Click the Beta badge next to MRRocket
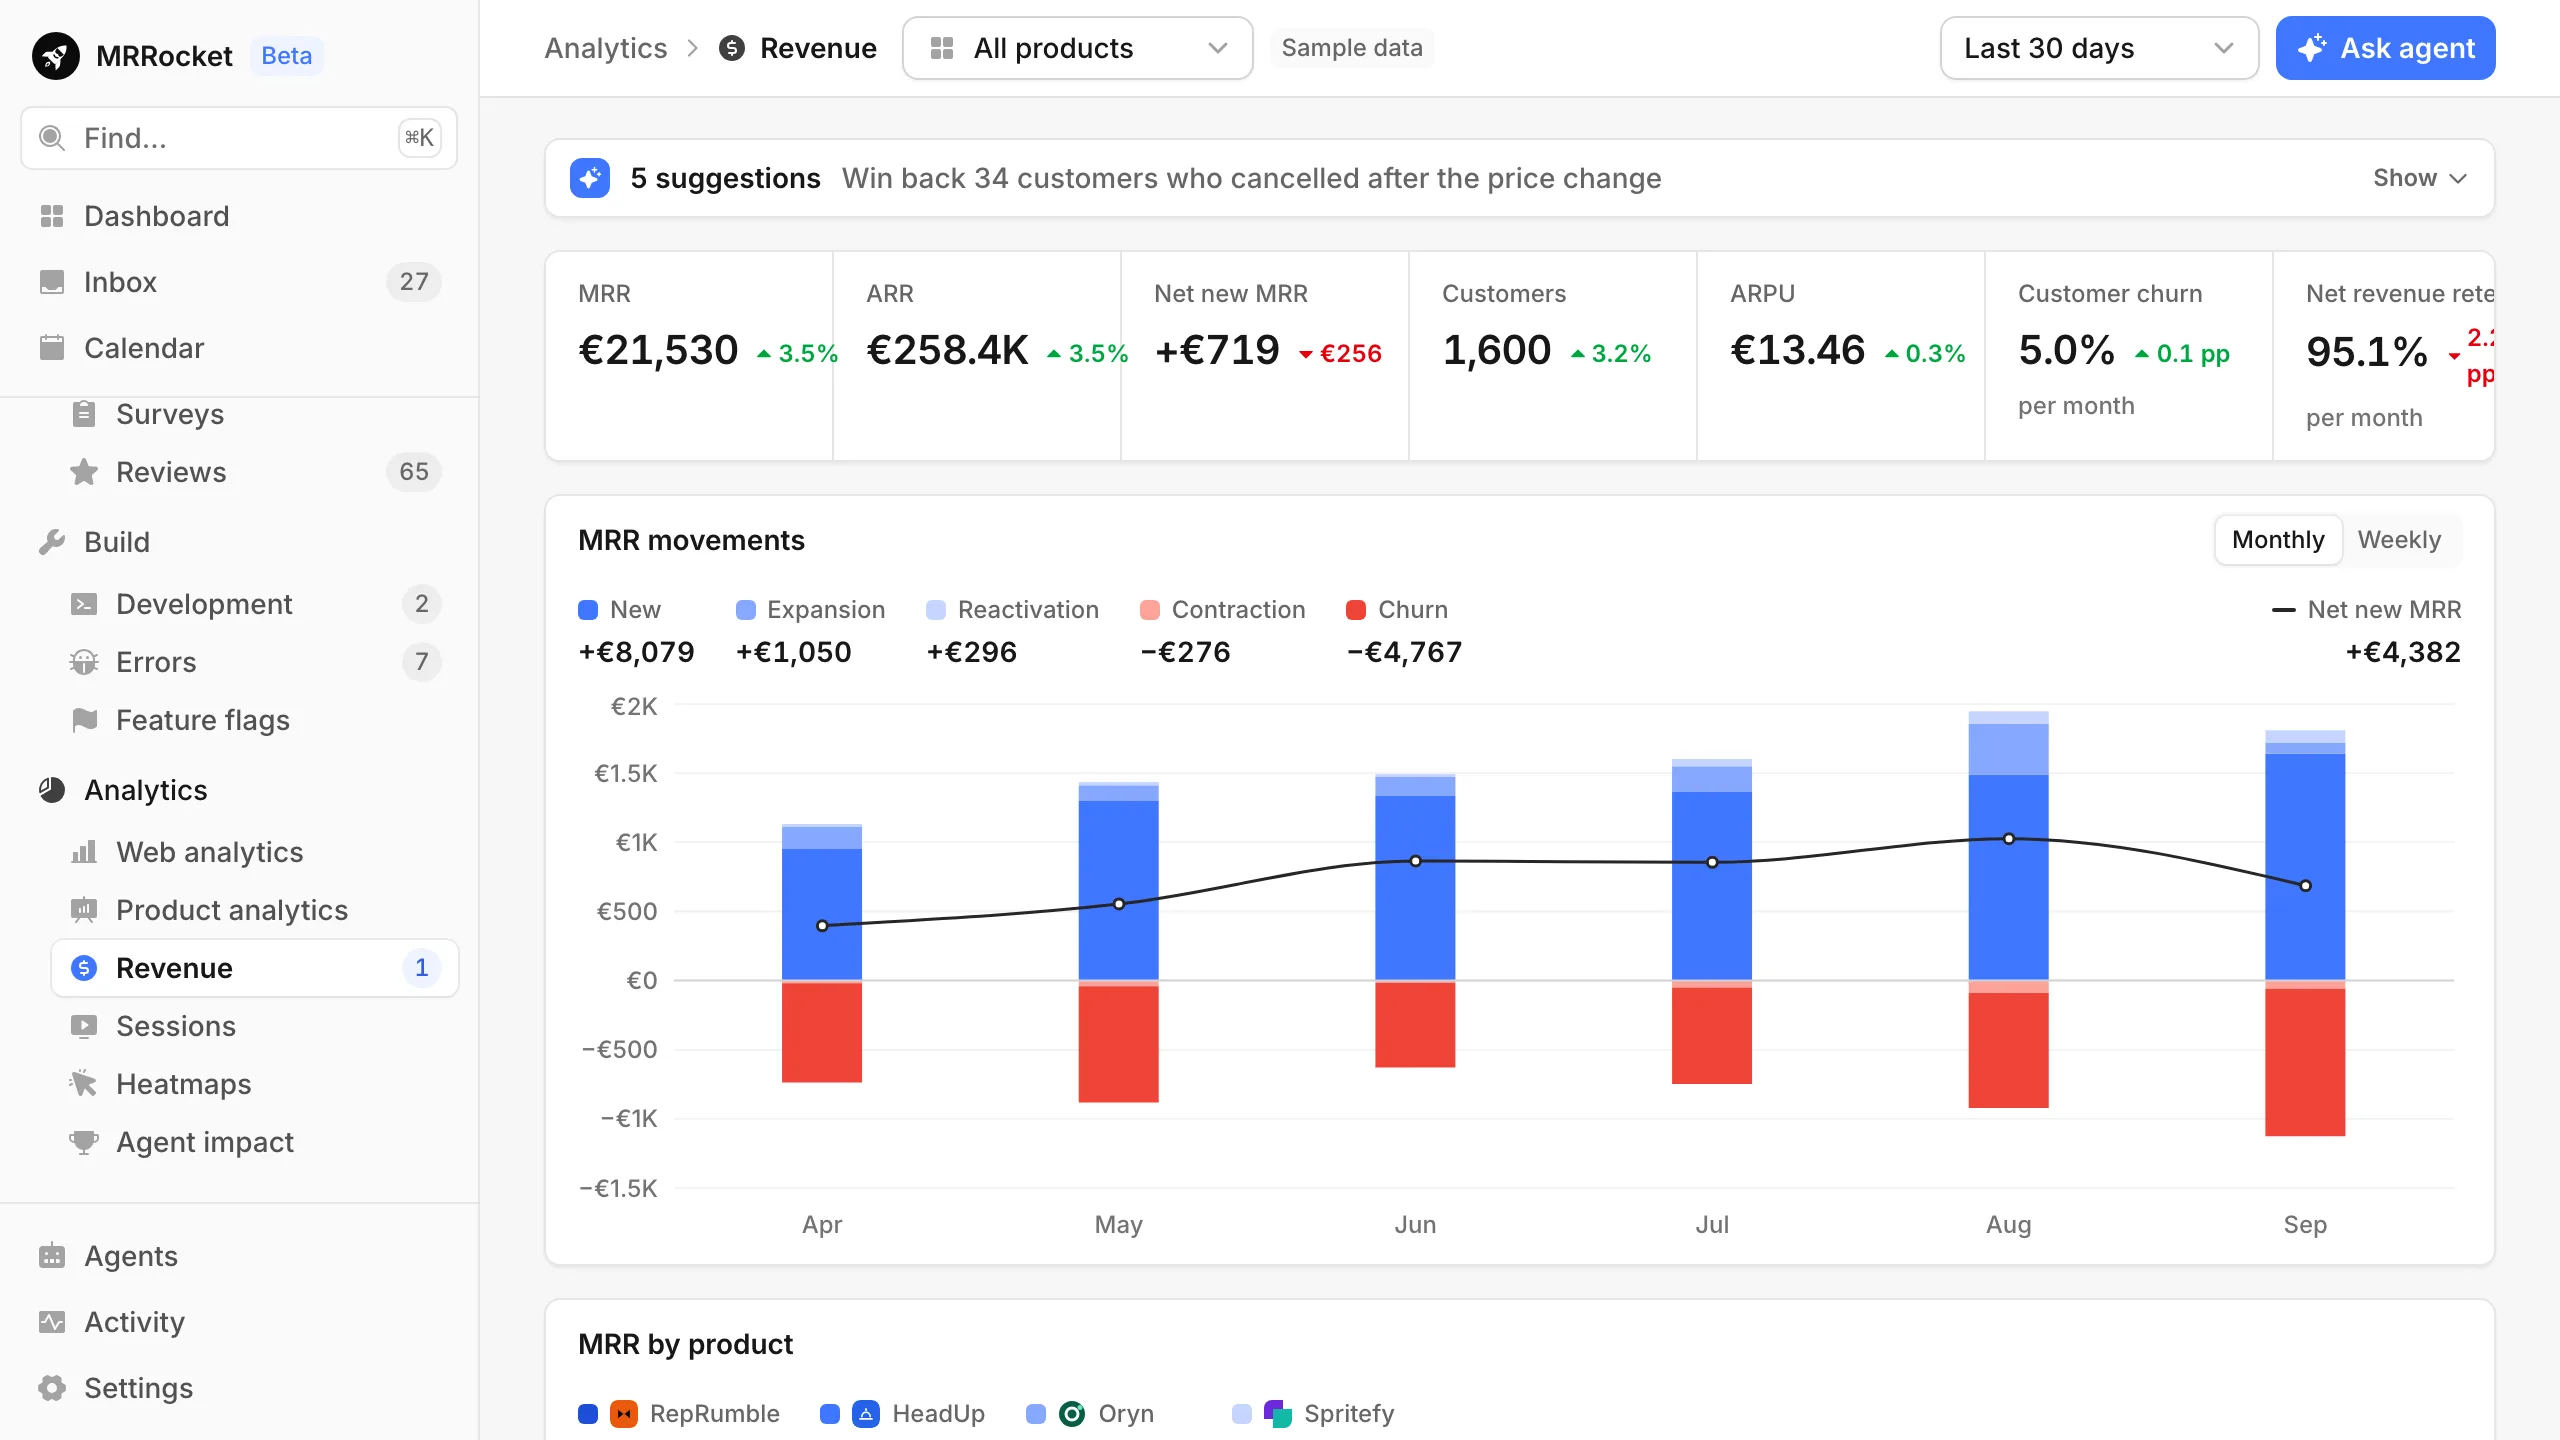 [x=286, y=56]
